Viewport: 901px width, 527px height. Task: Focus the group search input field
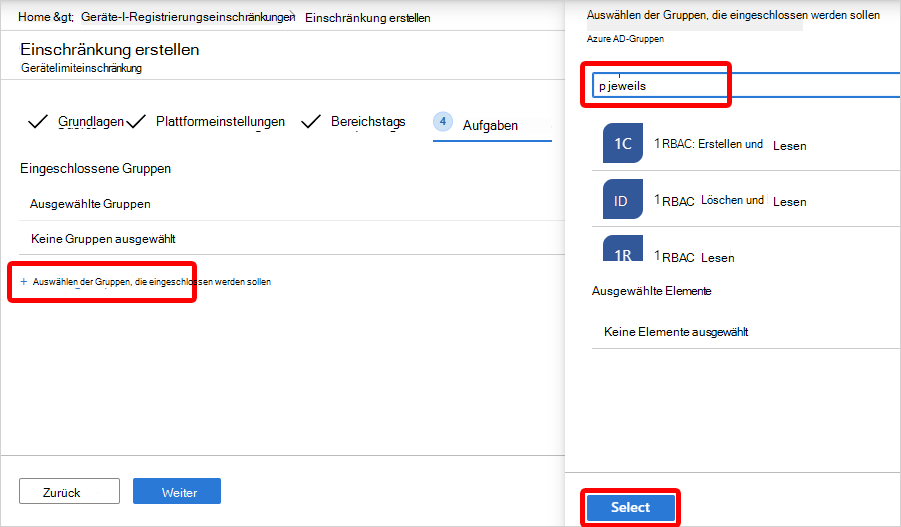point(746,86)
